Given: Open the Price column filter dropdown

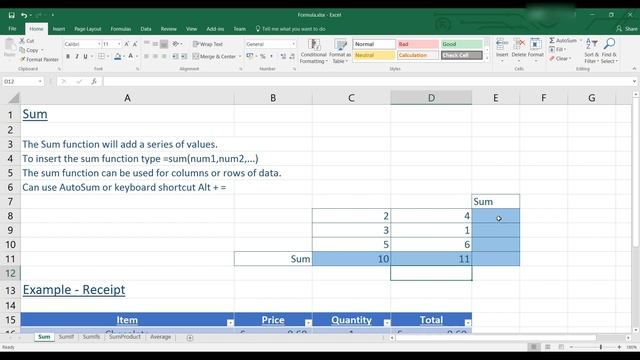Looking at the screenshot, I should (x=308, y=322).
